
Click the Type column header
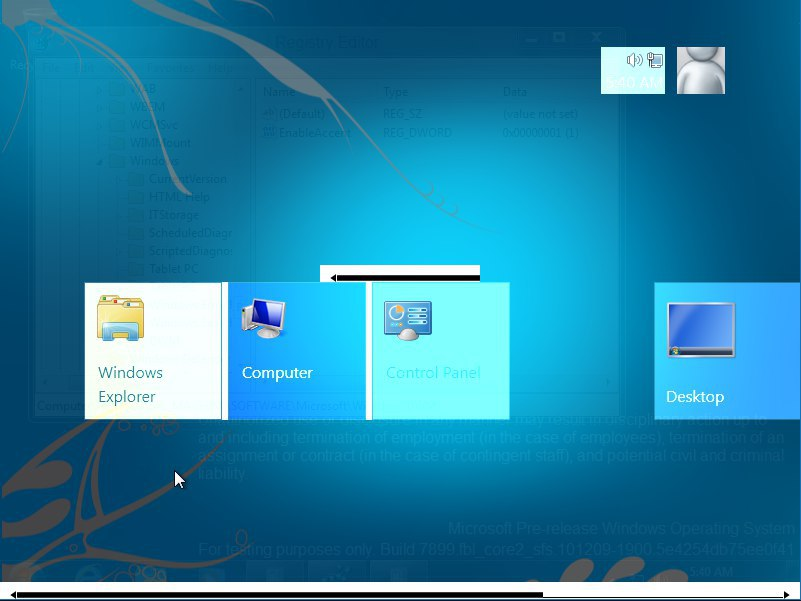pos(396,92)
